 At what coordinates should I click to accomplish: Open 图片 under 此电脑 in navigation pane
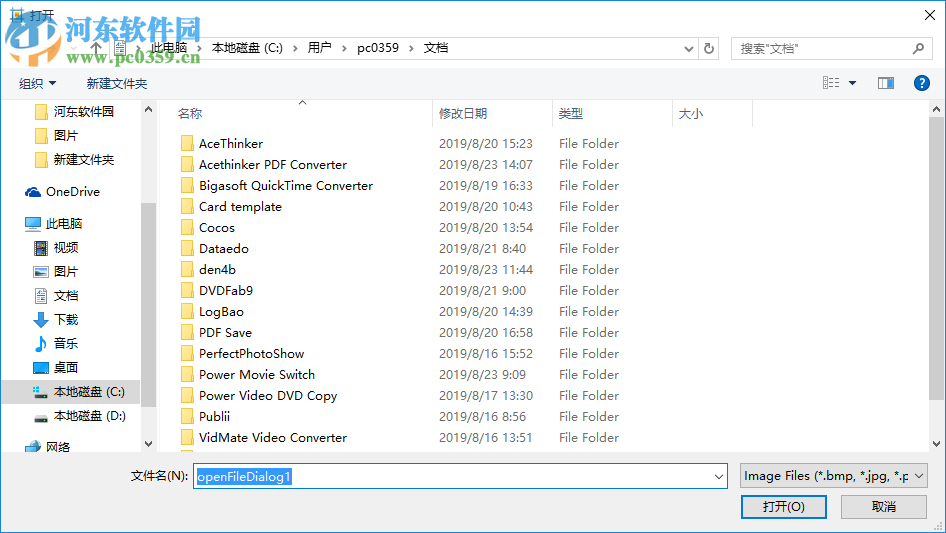pyautogui.click(x=56, y=272)
